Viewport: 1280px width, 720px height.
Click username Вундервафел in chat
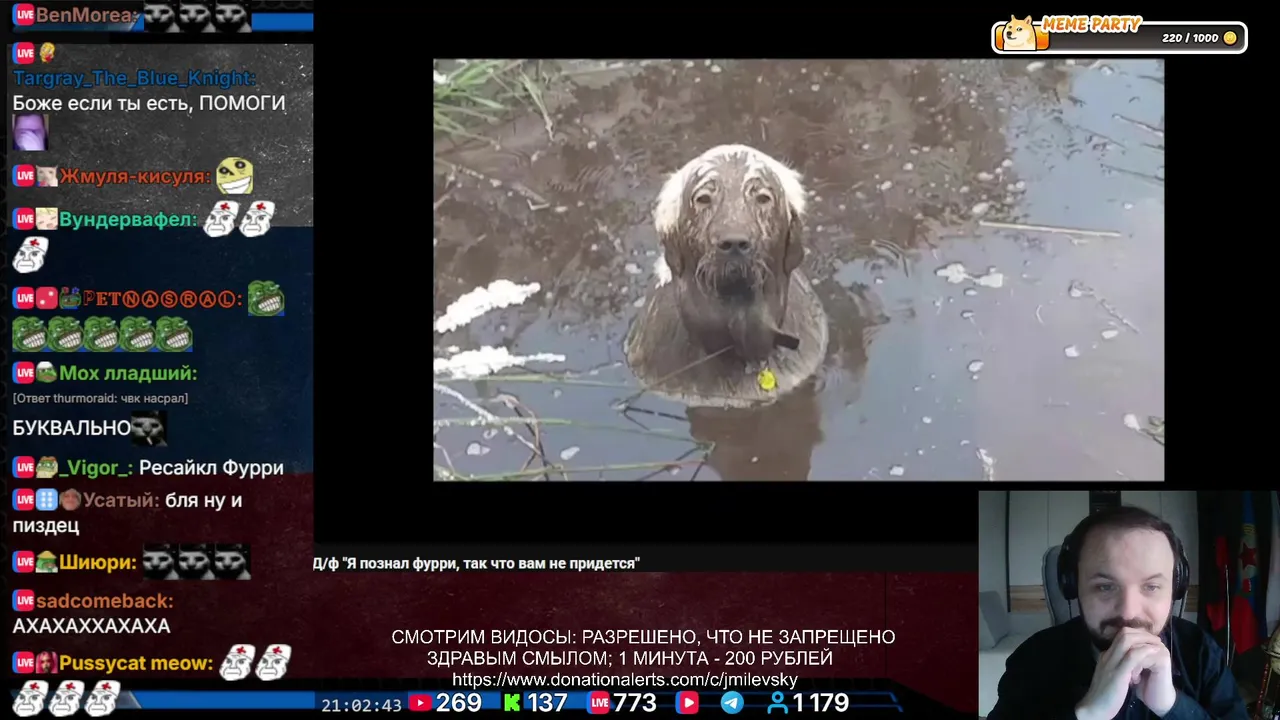coord(128,219)
